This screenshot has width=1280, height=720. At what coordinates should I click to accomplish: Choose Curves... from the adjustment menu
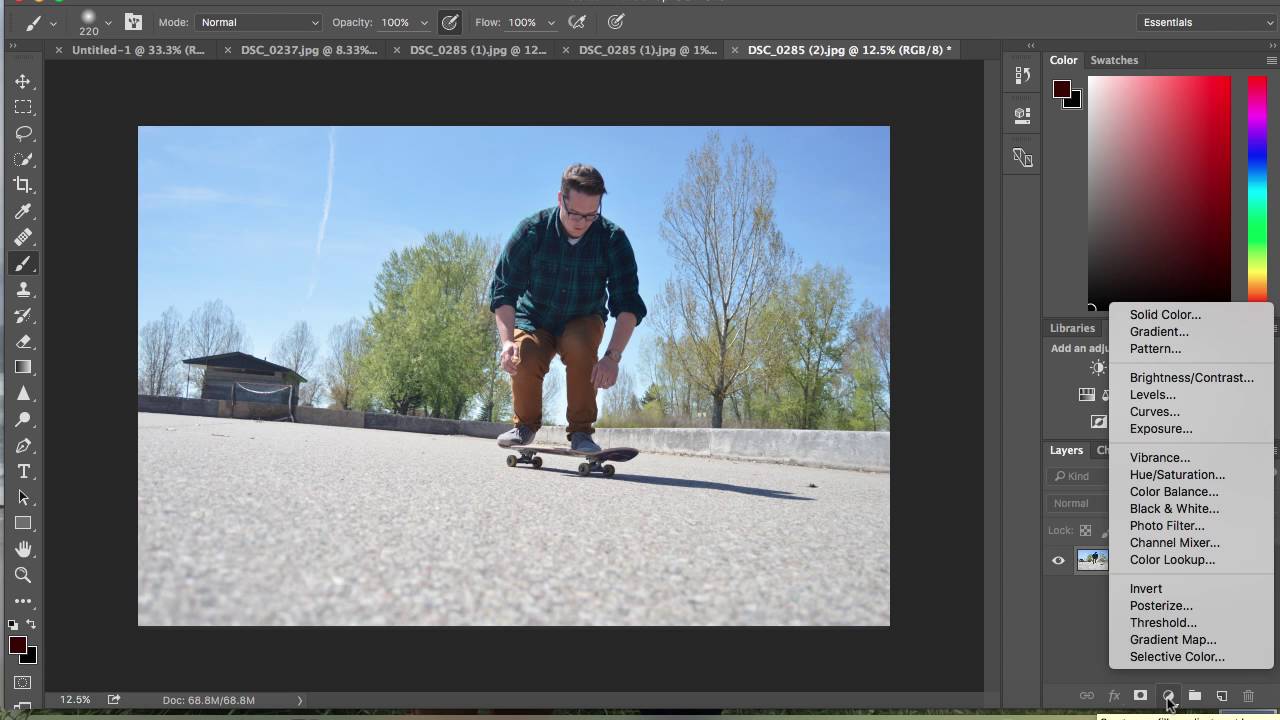[1155, 412]
